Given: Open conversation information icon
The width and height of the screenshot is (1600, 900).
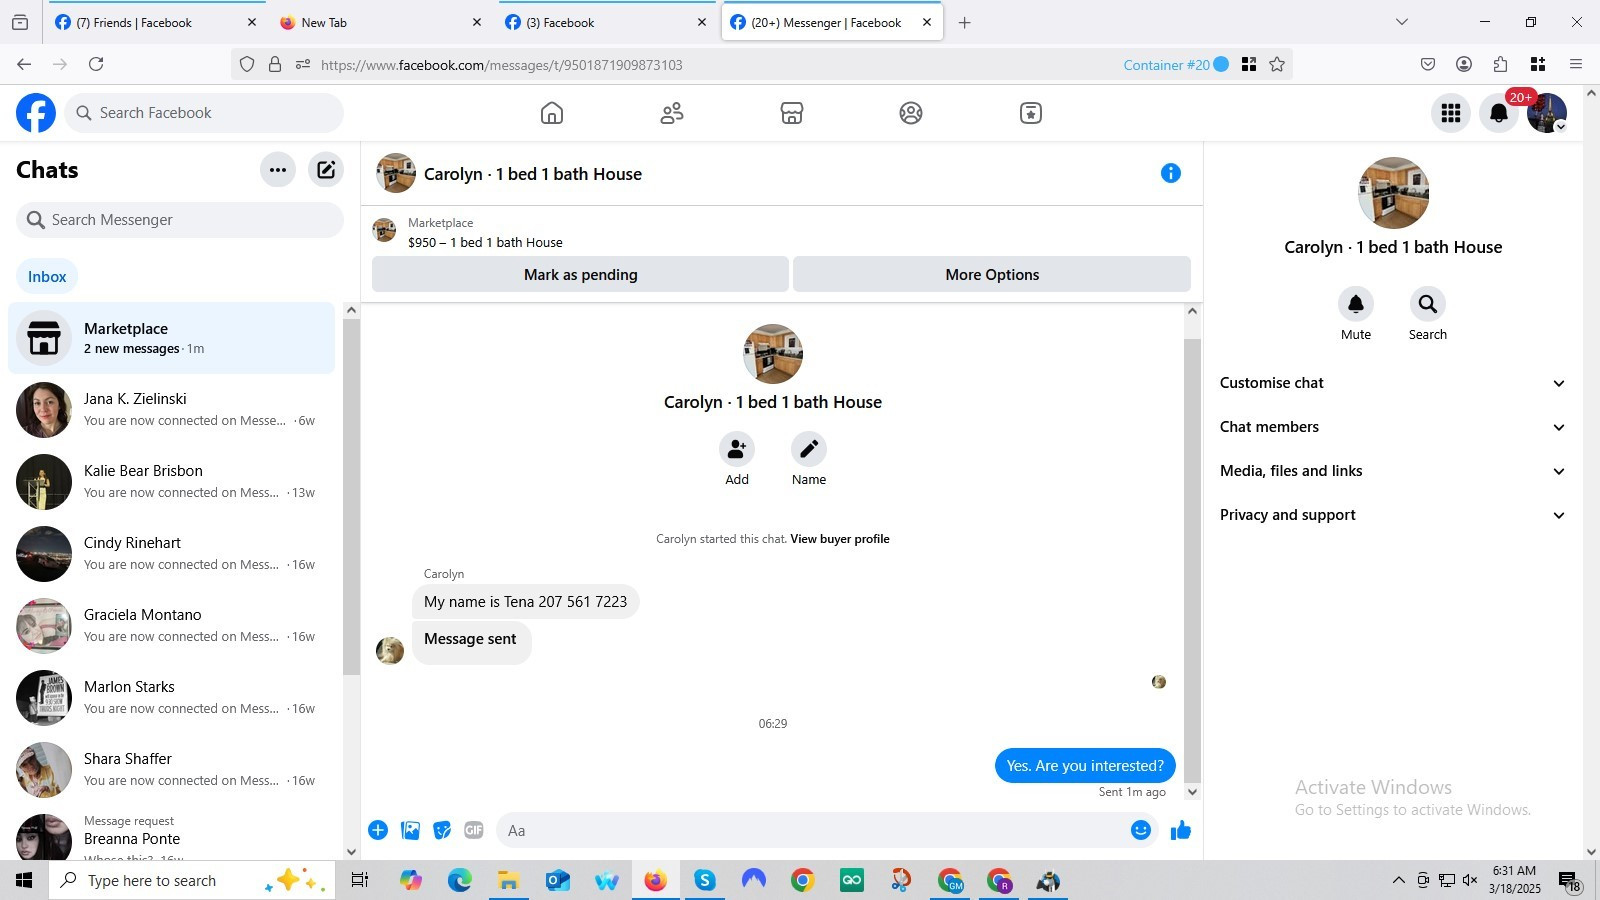Looking at the screenshot, I should [1171, 173].
